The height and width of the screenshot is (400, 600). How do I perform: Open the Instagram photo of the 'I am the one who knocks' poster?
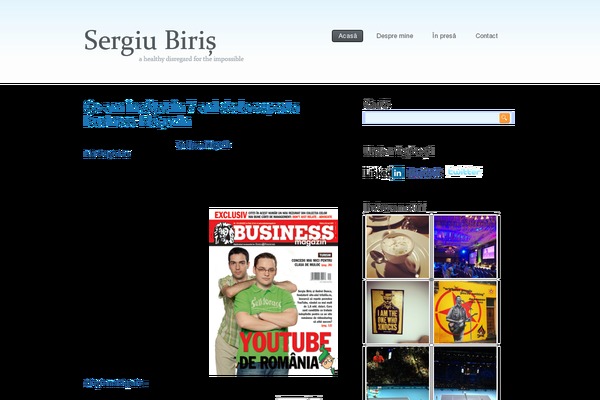coord(397,312)
